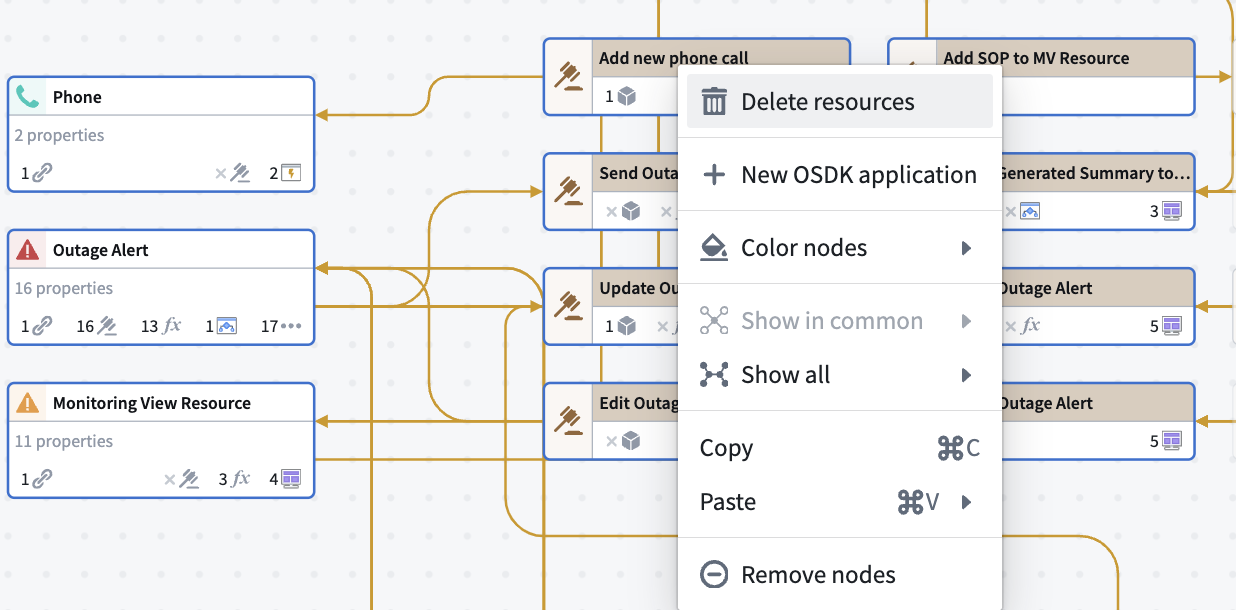Click the warning icon on Monitoring View Resource

click(27, 403)
